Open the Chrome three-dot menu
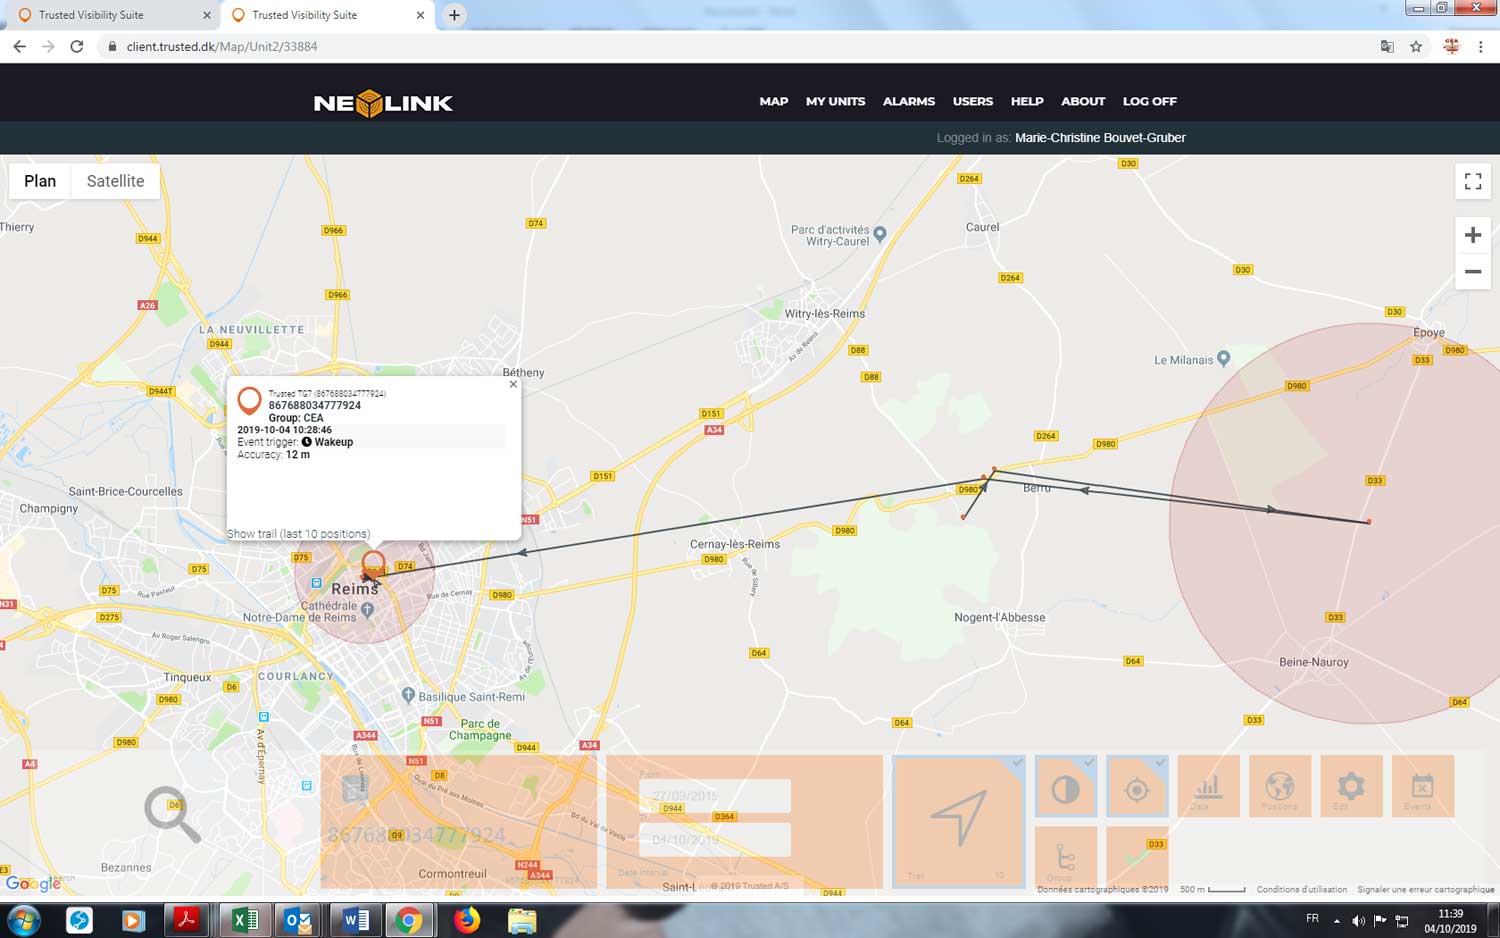1500x938 pixels. point(1480,46)
